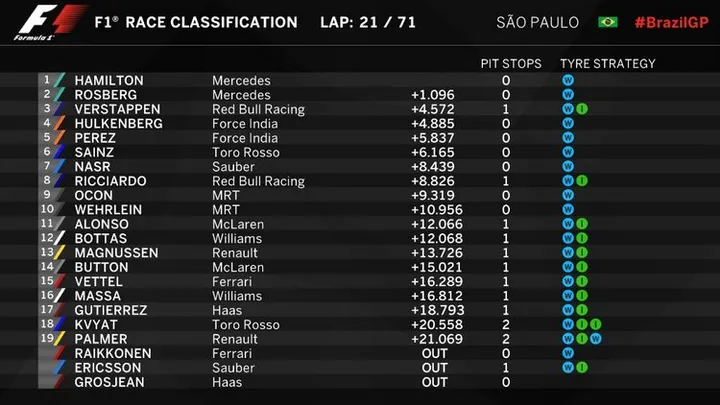Screen dimensions: 720x405
Task: Select the PIT STOPS column header
Action: [511, 63]
